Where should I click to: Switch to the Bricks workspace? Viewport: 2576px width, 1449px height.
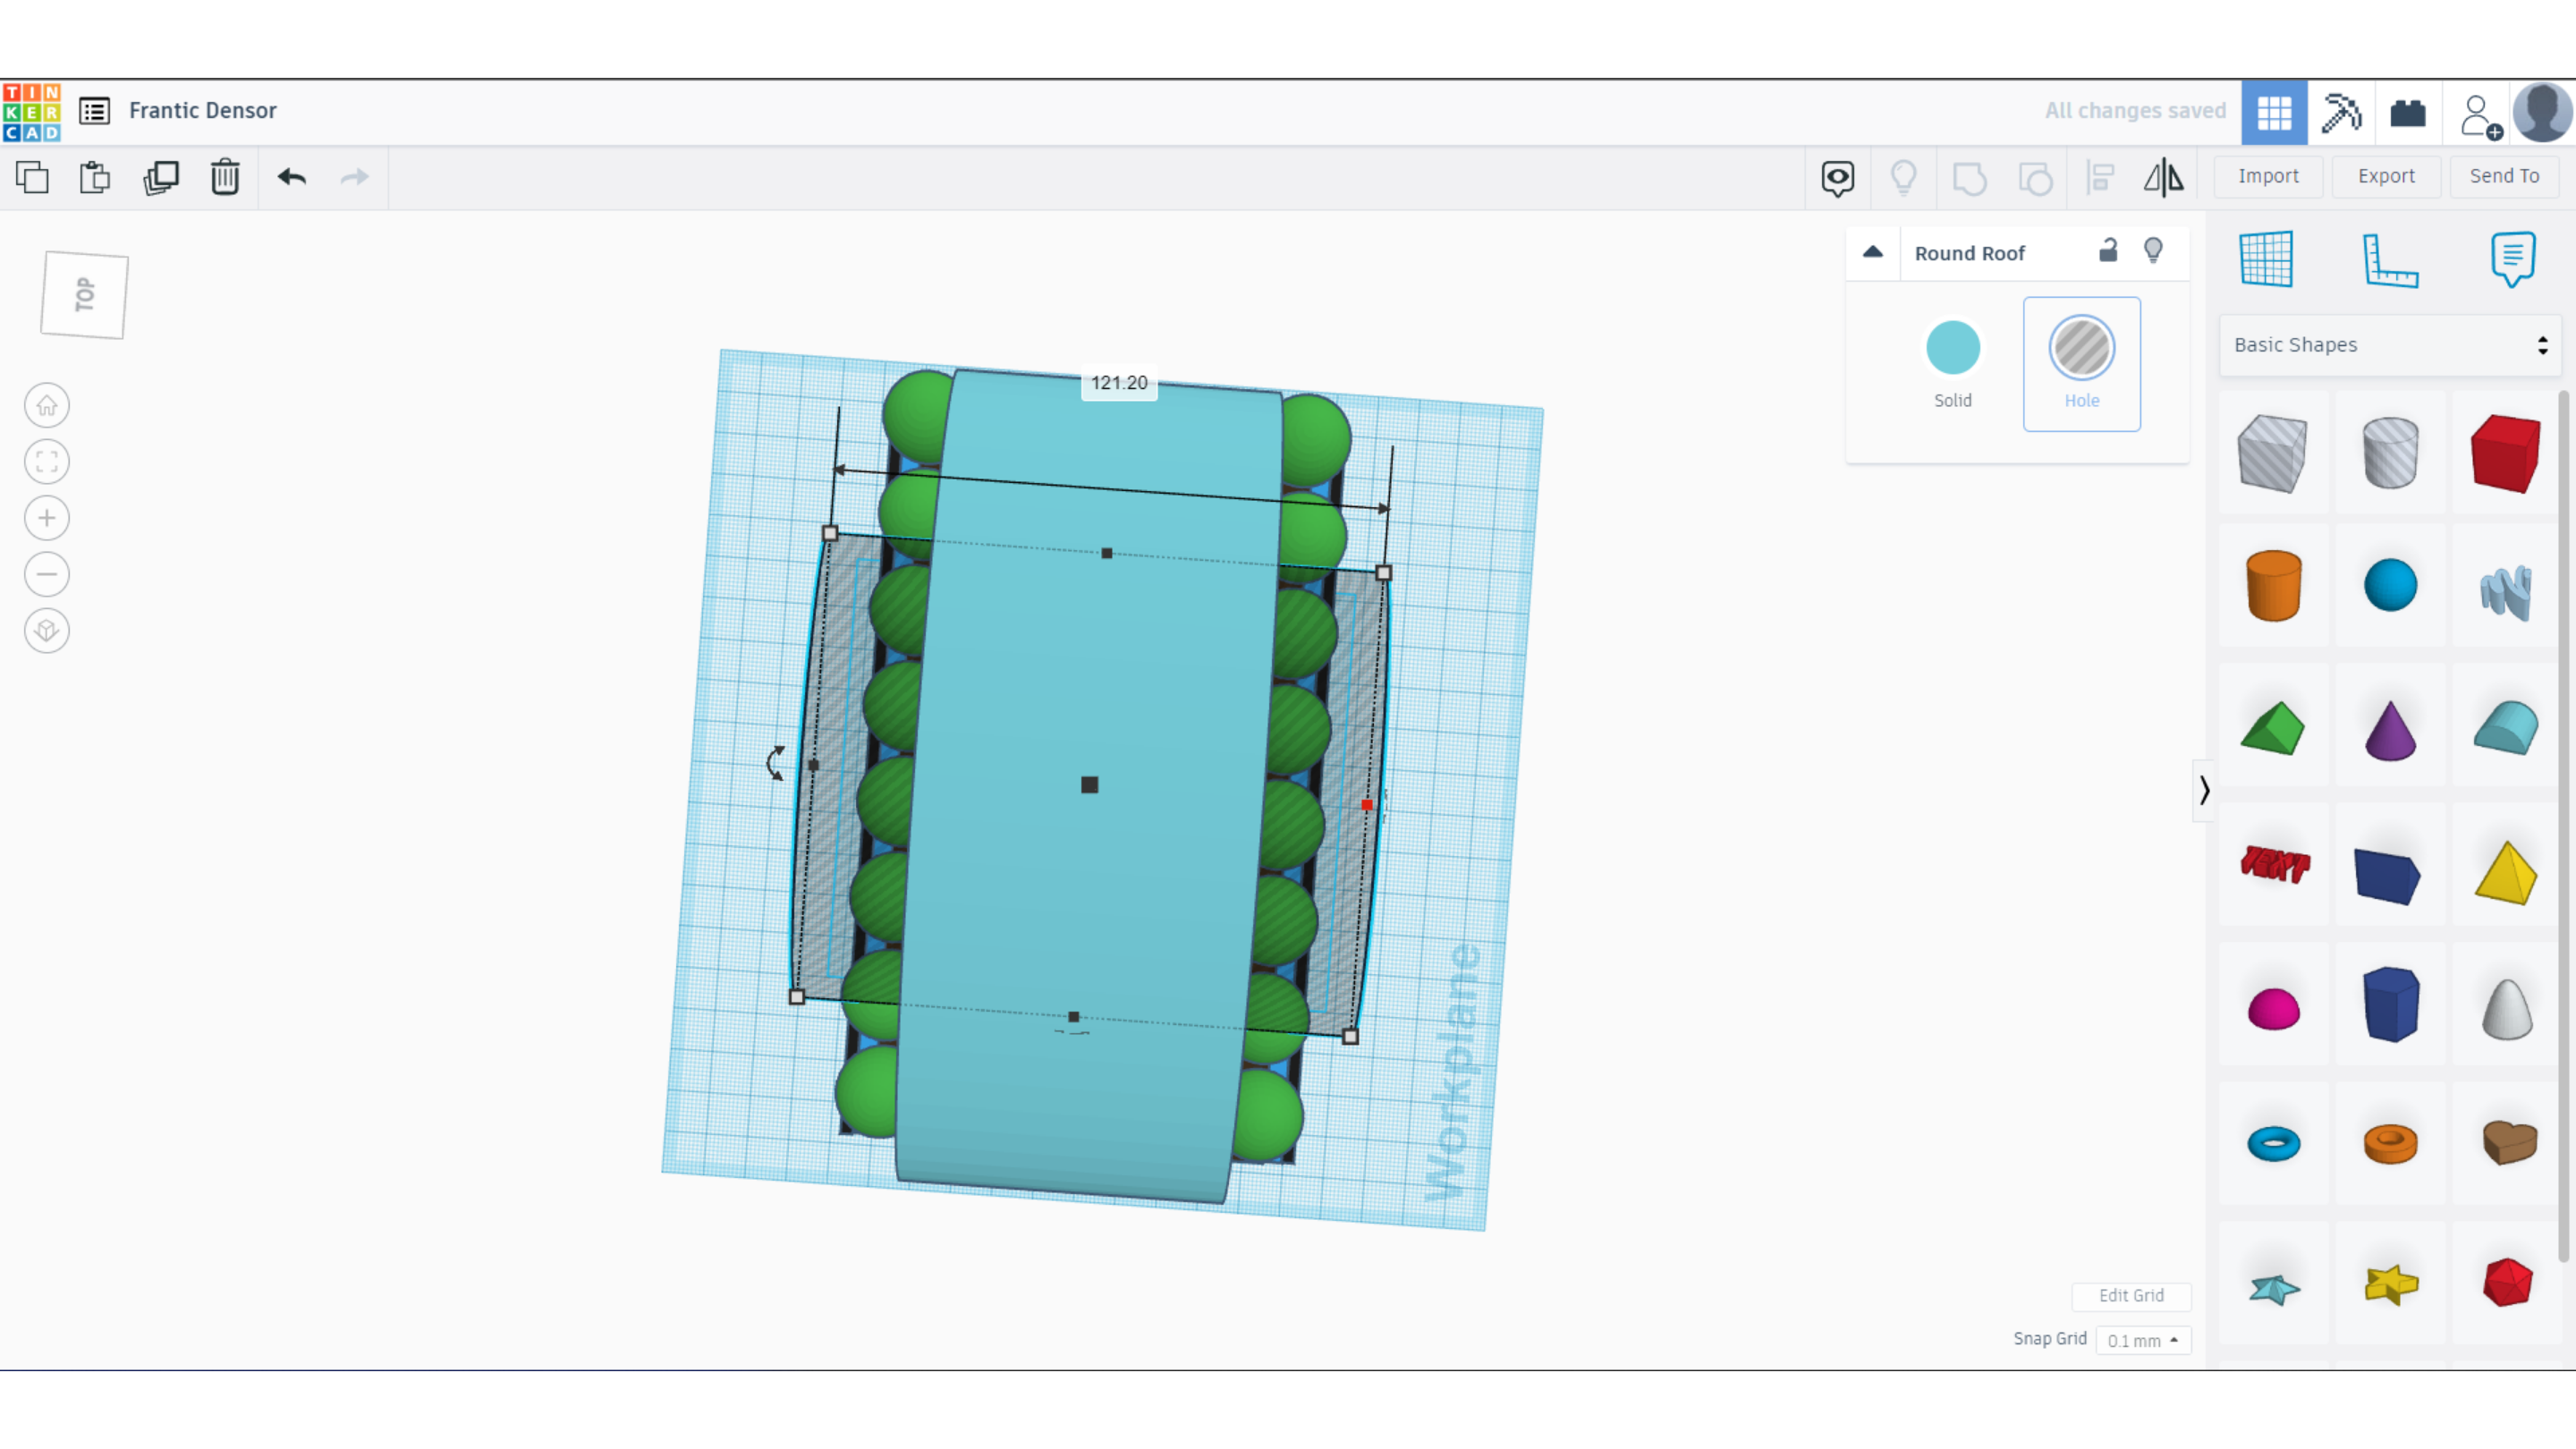click(x=2407, y=112)
